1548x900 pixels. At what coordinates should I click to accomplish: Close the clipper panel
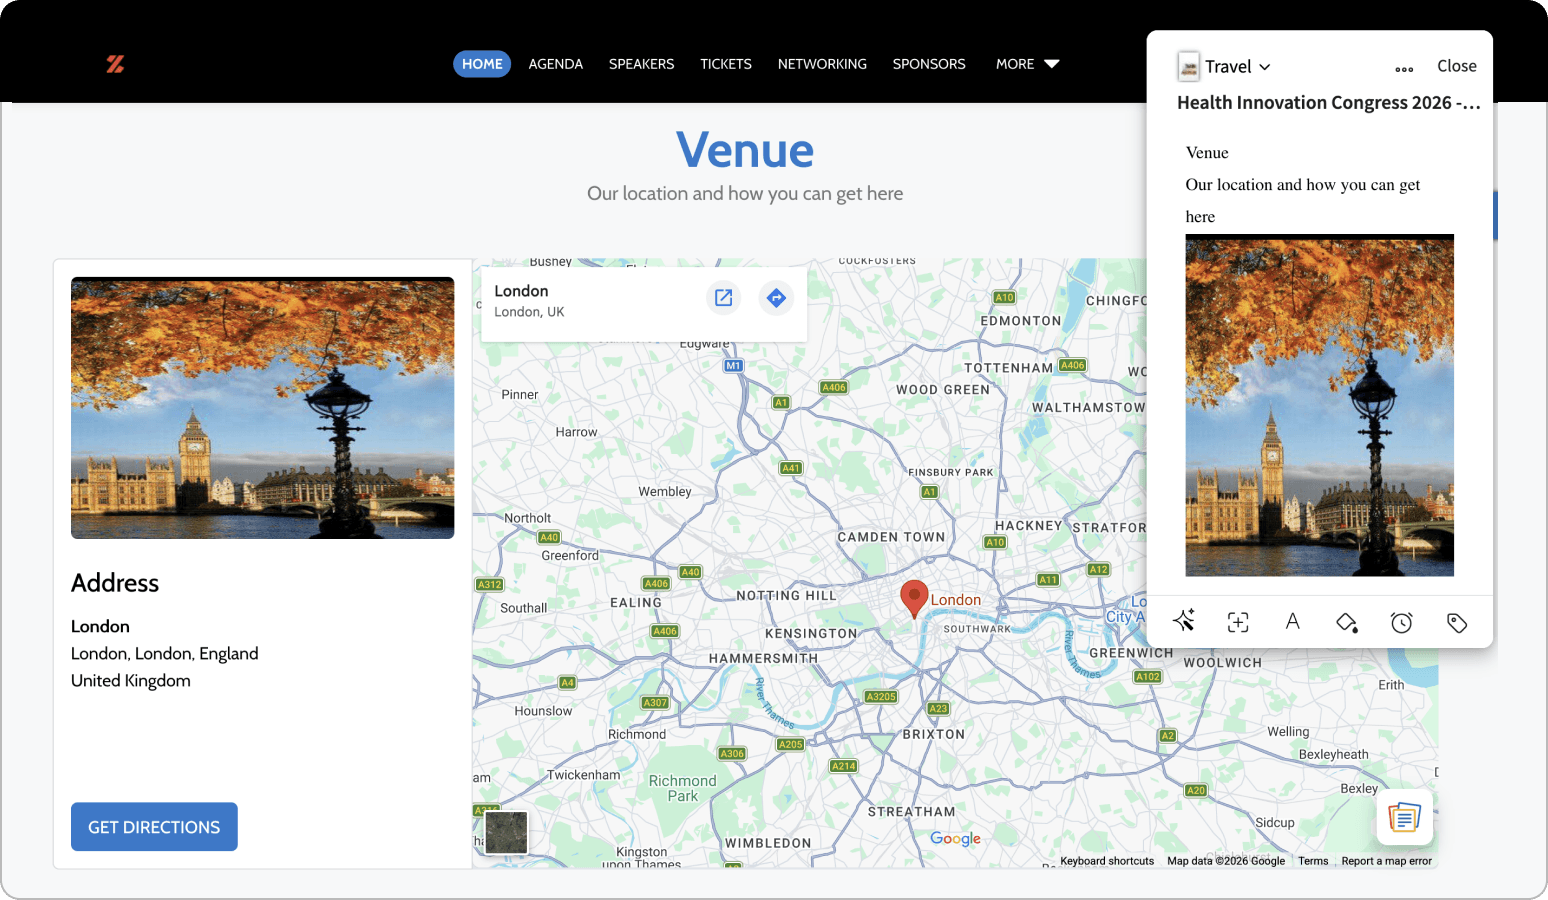point(1457,66)
